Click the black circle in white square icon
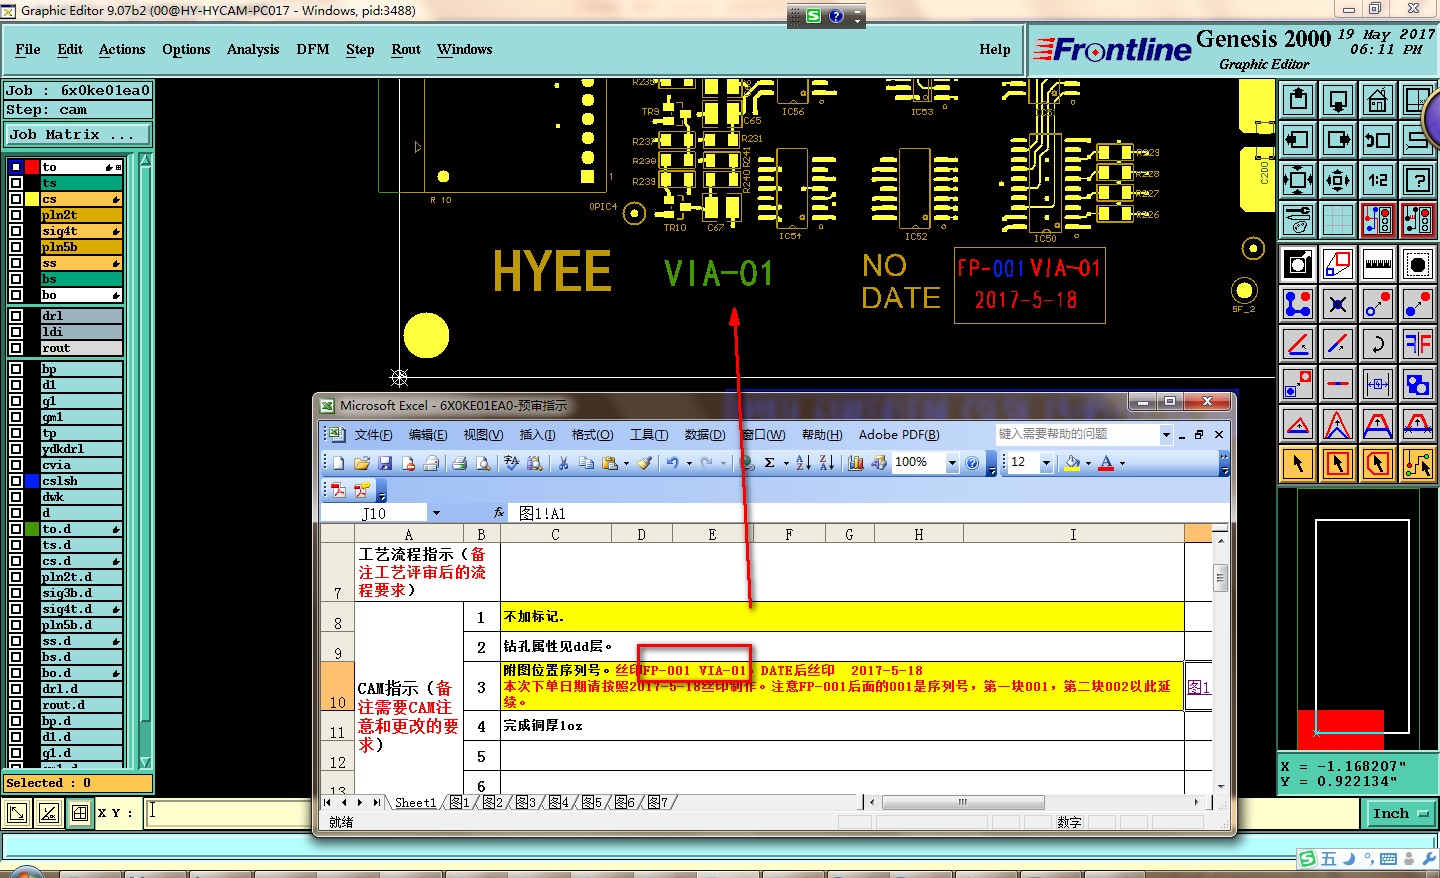 (x=1298, y=264)
